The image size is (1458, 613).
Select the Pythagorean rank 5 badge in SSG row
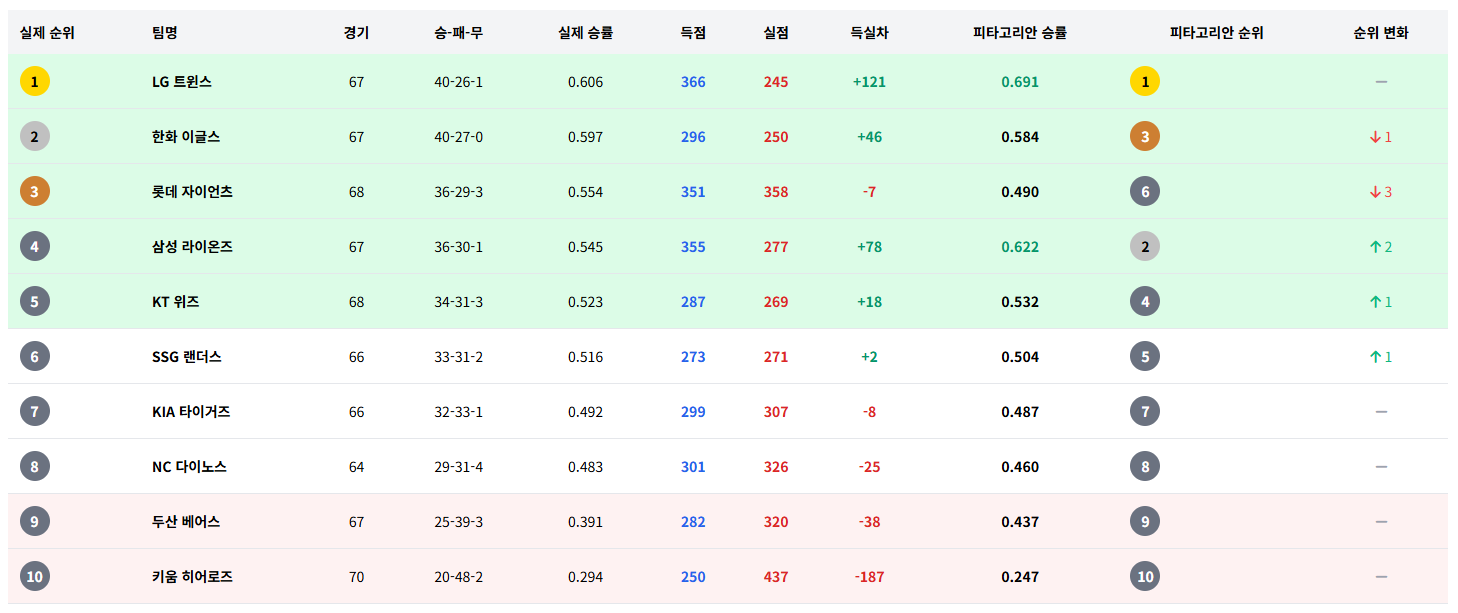(1145, 357)
